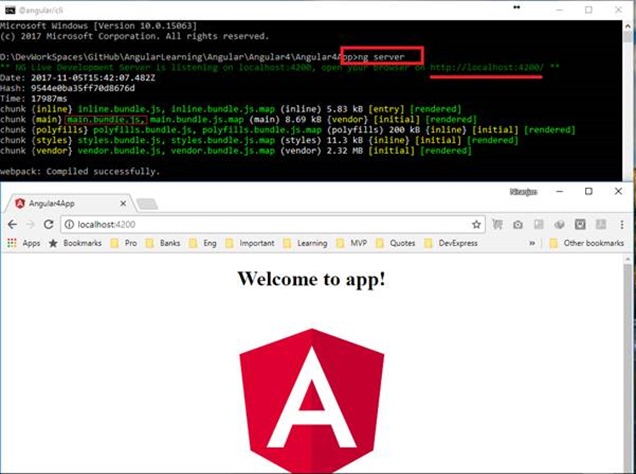Expand hidden bookmarks with the chevron
Viewport: 636px width, 474px height.
532,243
